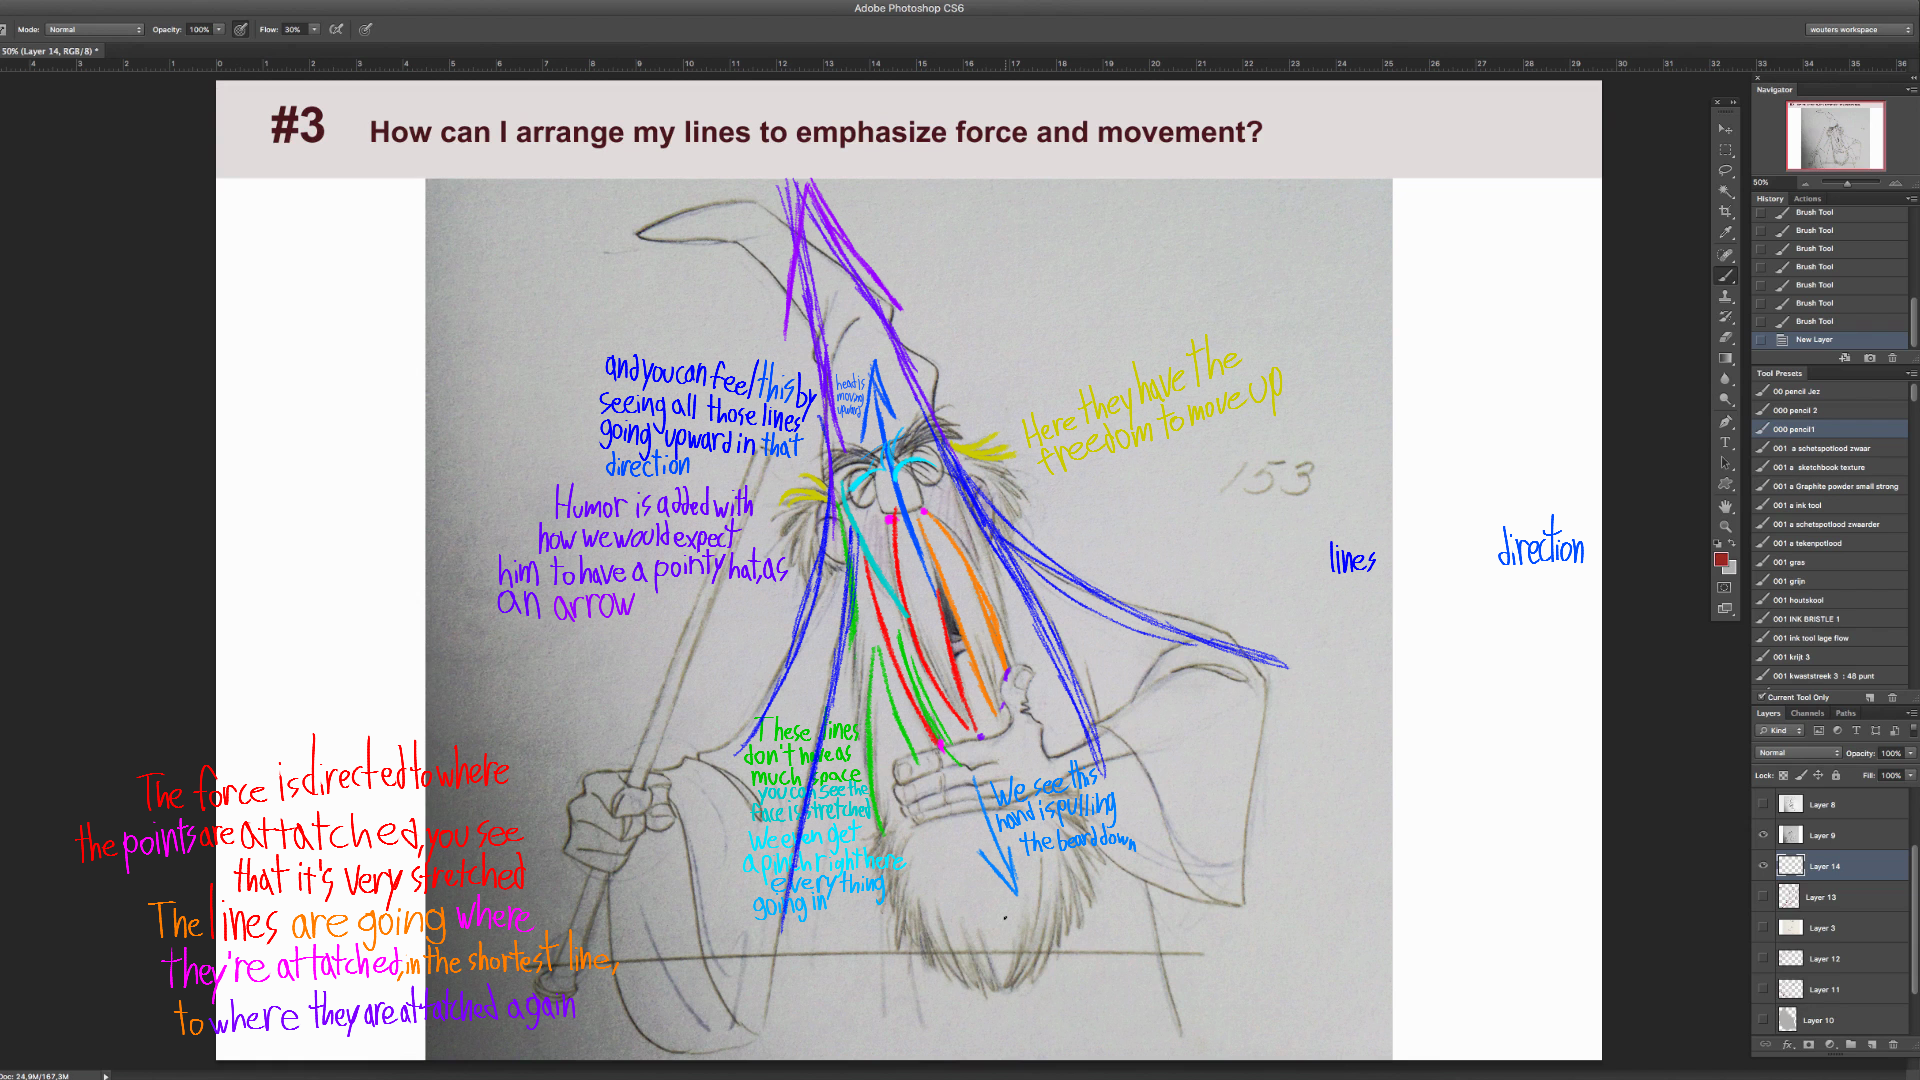Switch to the Channels tab
This screenshot has width=1920, height=1080.
coord(1807,713)
